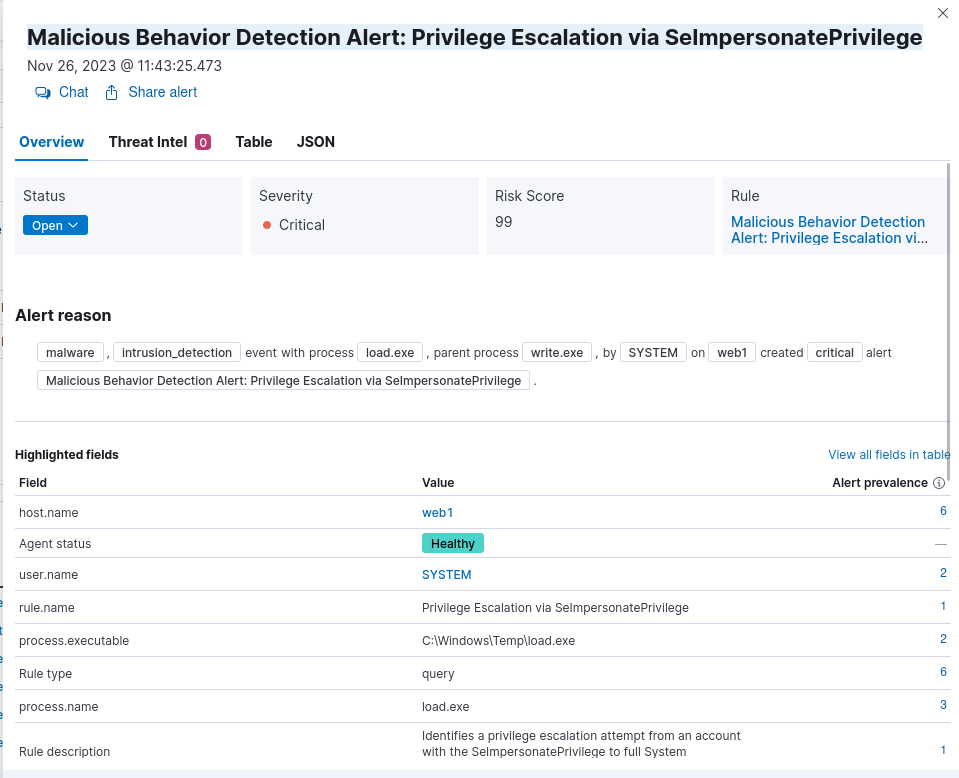
Task: Click the Alert prevalence info icon
Action: point(938,483)
